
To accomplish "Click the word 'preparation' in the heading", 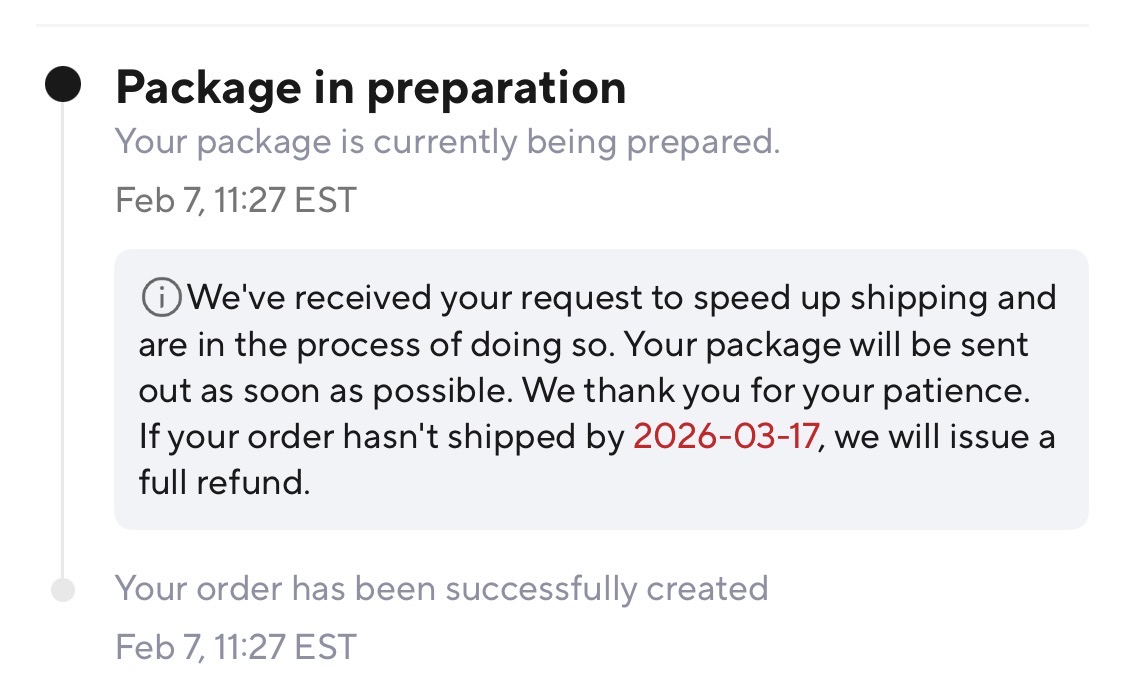I will pos(495,88).
